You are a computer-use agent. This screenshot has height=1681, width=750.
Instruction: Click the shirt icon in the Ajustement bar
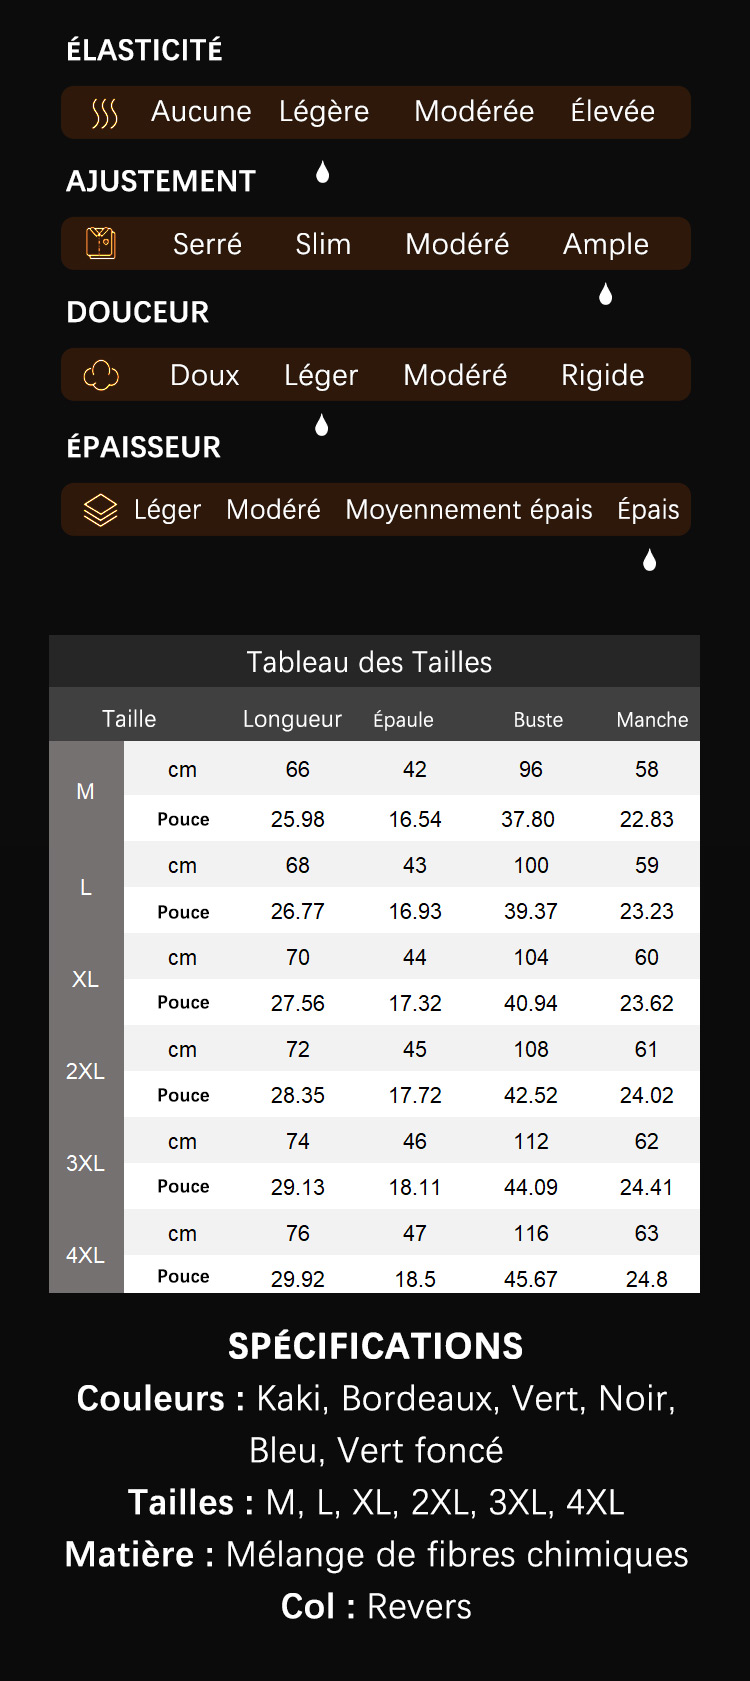tap(101, 243)
